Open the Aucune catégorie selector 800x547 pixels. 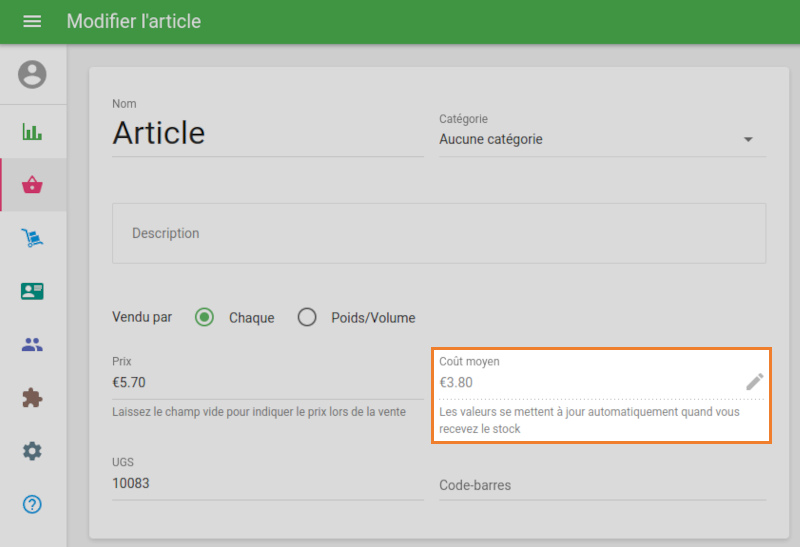590,140
